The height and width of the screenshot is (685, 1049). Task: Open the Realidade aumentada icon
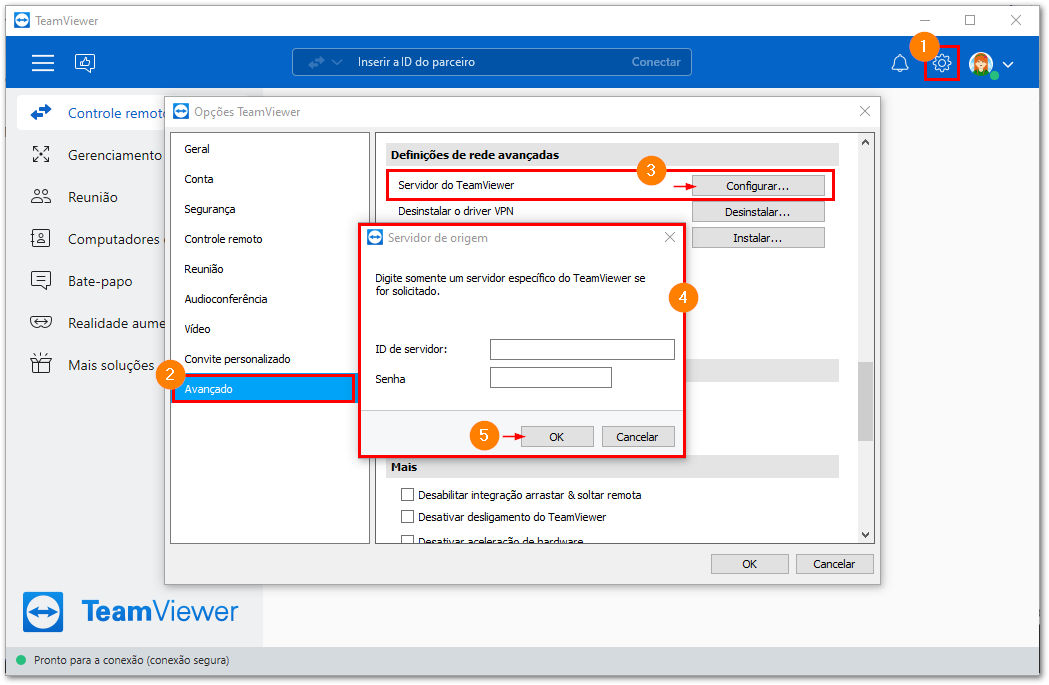point(41,322)
